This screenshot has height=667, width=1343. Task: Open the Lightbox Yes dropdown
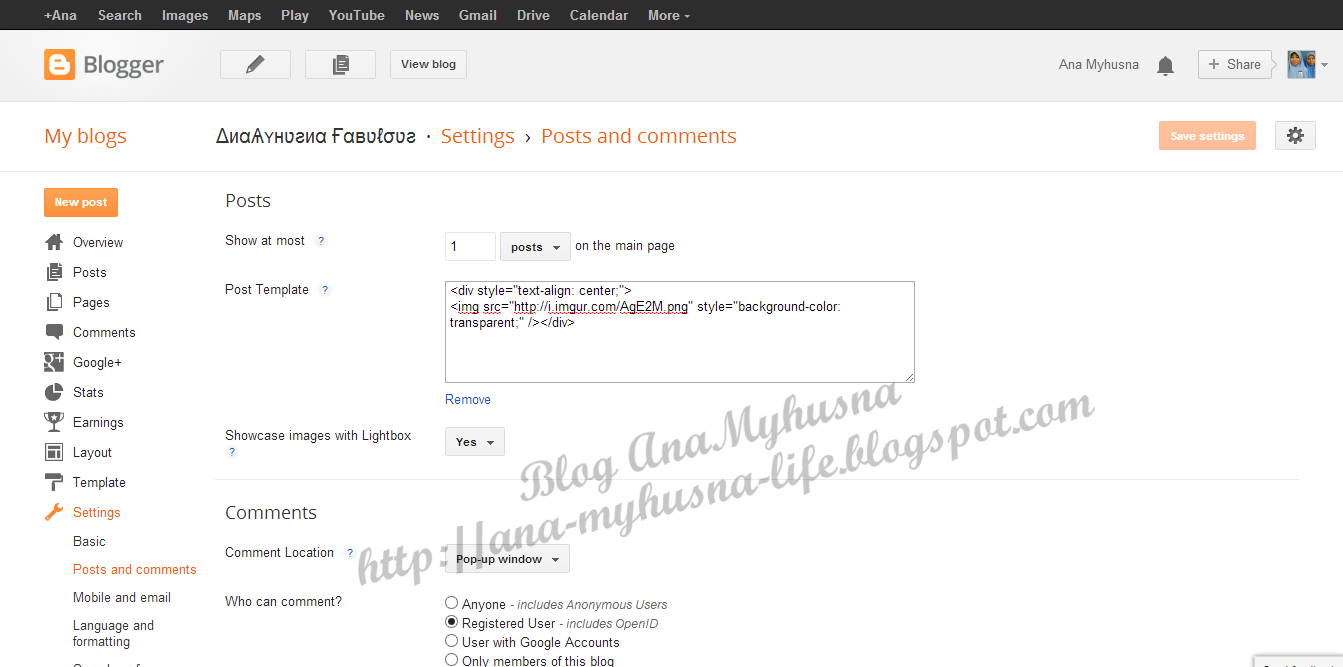475,442
